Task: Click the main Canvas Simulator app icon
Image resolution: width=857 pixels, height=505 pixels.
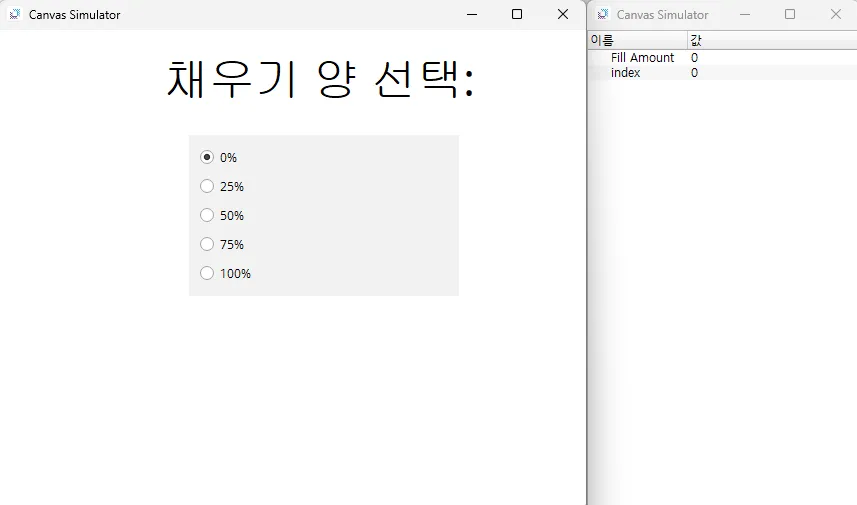Action: pos(14,14)
